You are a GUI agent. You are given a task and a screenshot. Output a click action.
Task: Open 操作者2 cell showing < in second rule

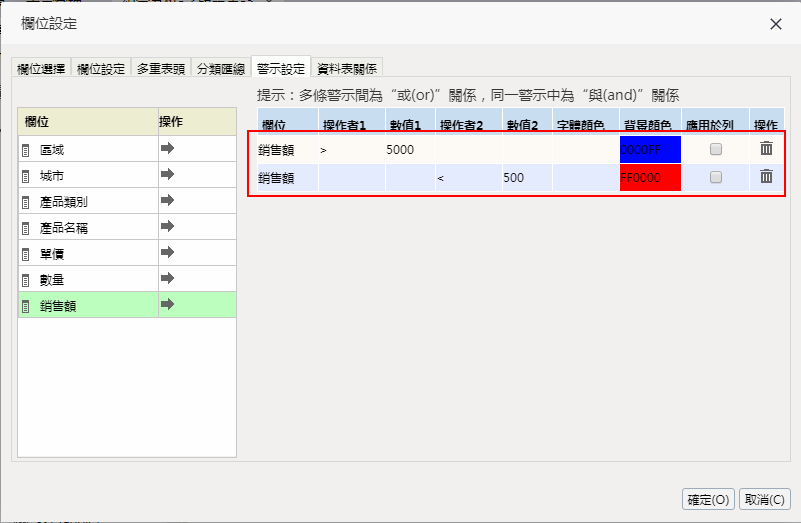pyautogui.click(x=468, y=178)
